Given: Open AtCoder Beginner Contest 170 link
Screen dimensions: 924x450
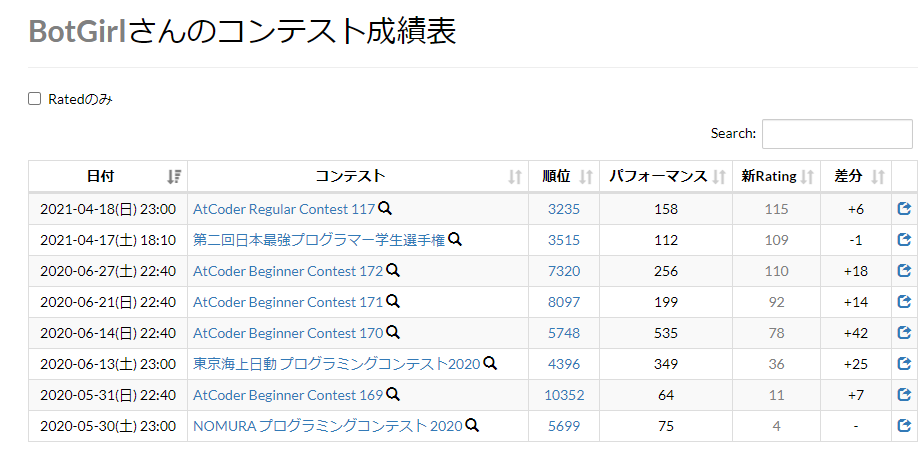Looking at the screenshot, I should pyautogui.click(x=288, y=333).
